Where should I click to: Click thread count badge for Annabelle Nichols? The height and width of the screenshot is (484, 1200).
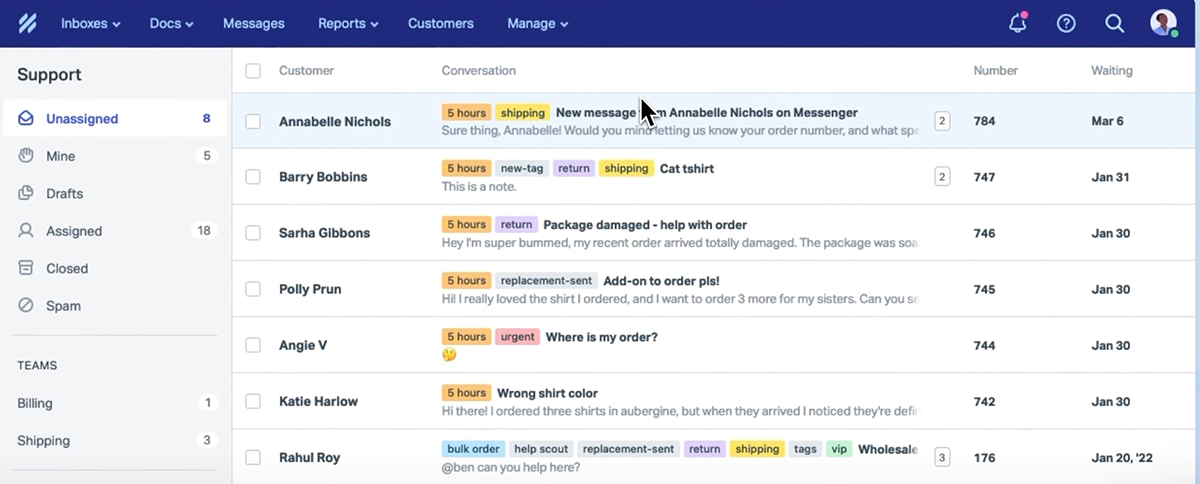point(942,121)
